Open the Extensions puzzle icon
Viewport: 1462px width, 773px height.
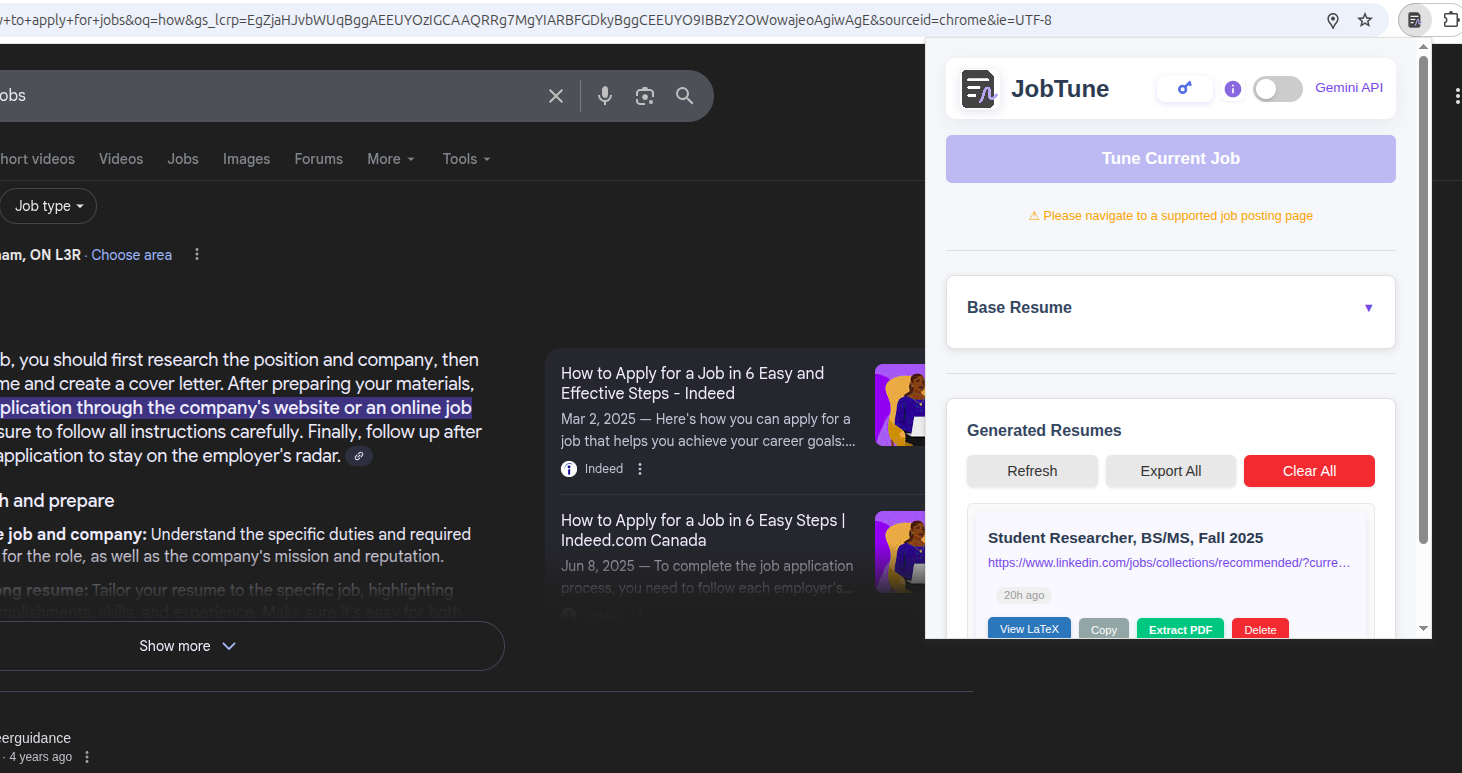[x=1451, y=20]
